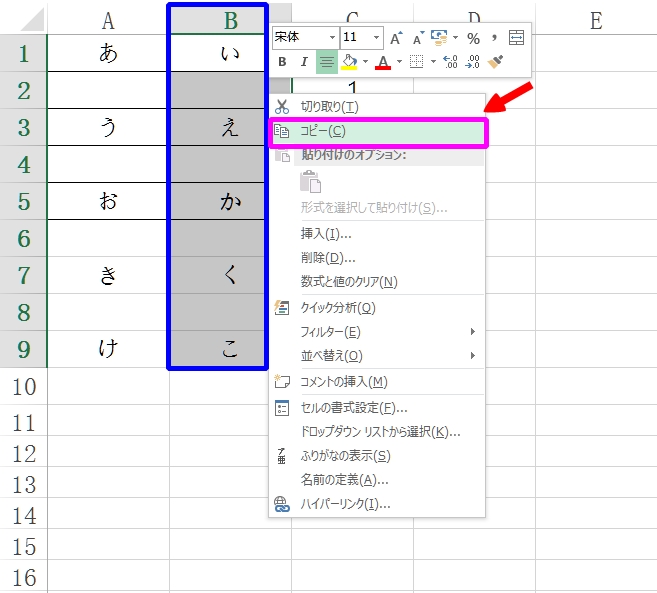Select column A header

108,20
